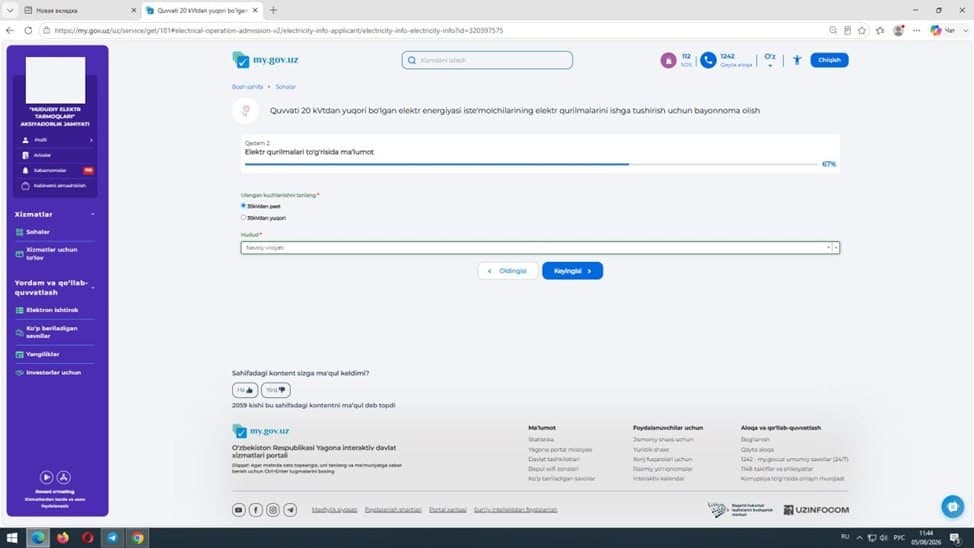This screenshot has height=548, width=974.
Task: Click the play icon at sidebar bottom
Action: tap(47, 477)
